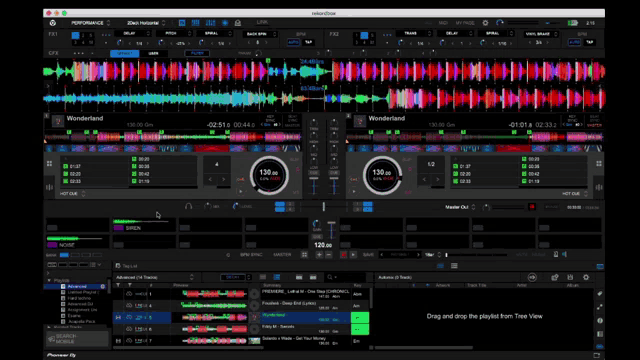Collapse the Playlists tree node

(49, 280)
